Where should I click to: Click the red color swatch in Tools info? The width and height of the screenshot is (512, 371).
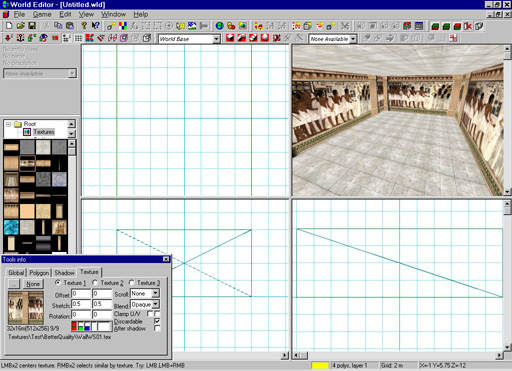(x=74, y=326)
